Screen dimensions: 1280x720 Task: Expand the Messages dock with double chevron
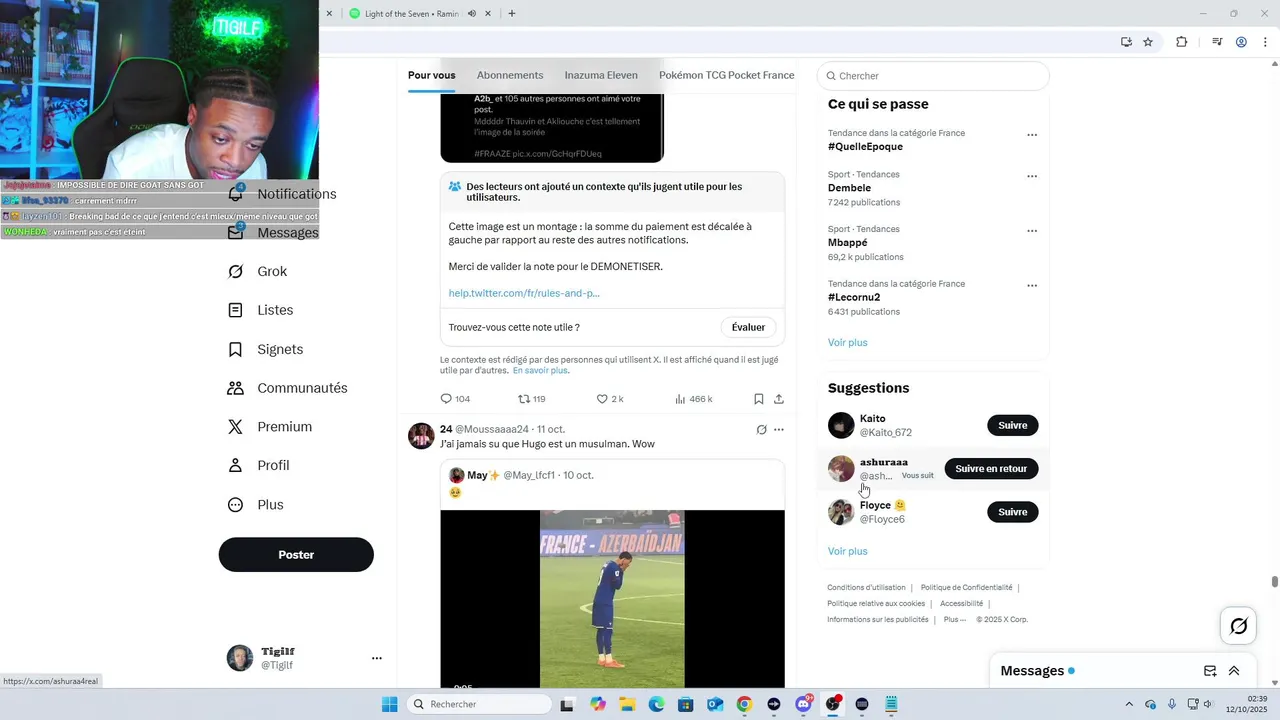point(1234,671)
